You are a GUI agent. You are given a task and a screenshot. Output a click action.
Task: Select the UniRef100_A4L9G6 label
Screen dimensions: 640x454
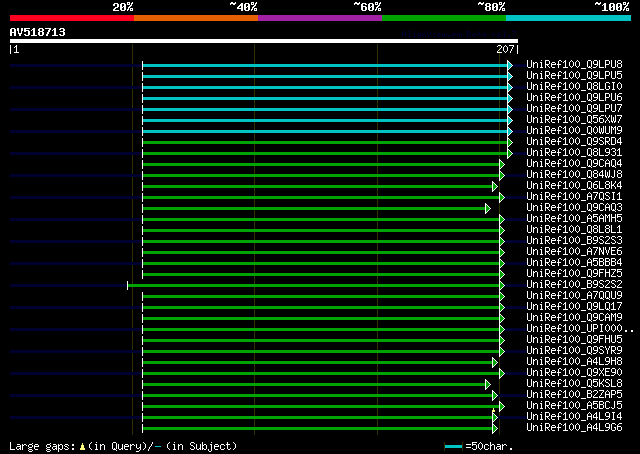(574, 428)
